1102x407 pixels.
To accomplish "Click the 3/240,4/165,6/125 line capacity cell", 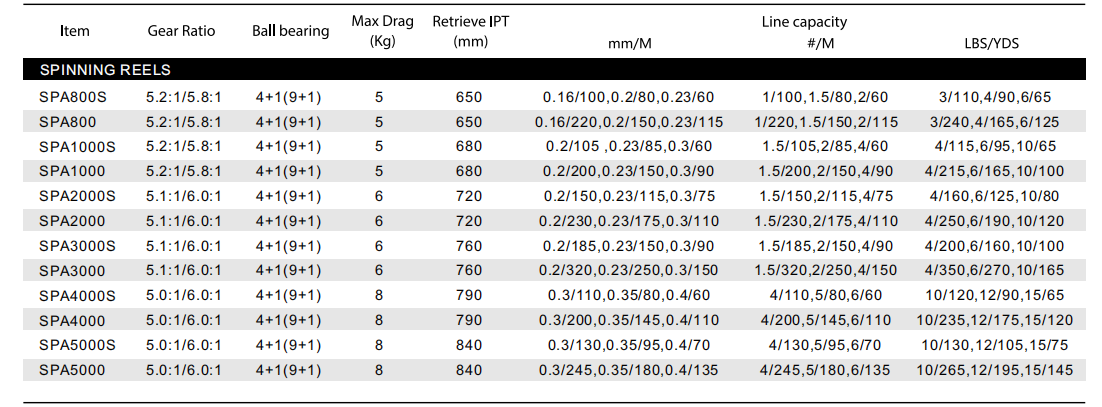I will 993,122.
